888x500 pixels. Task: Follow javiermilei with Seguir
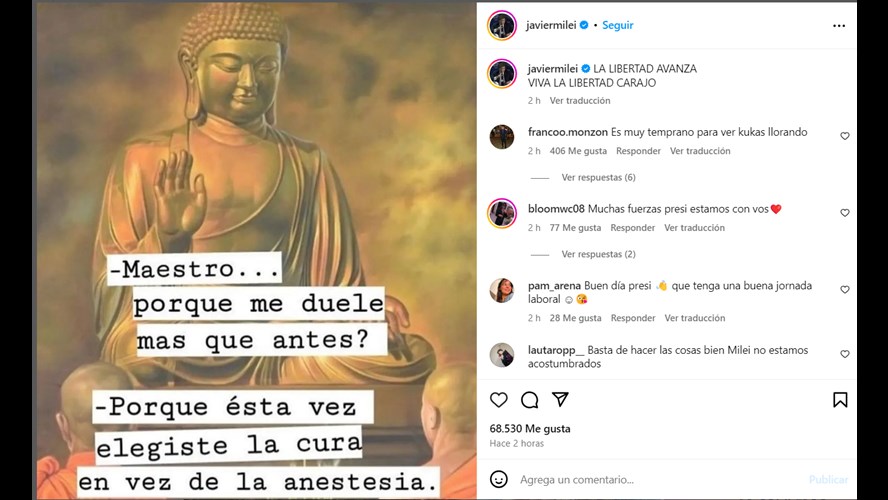point(617,25)
